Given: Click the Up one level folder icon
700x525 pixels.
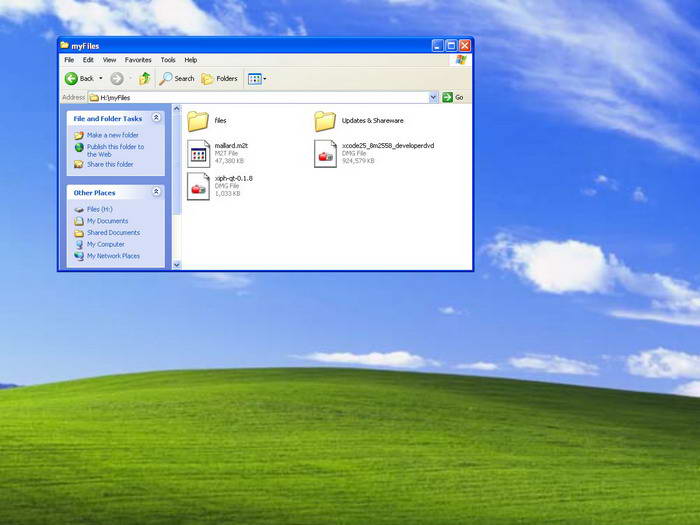Looking at the screenshot, I should (x=144, y=79).
